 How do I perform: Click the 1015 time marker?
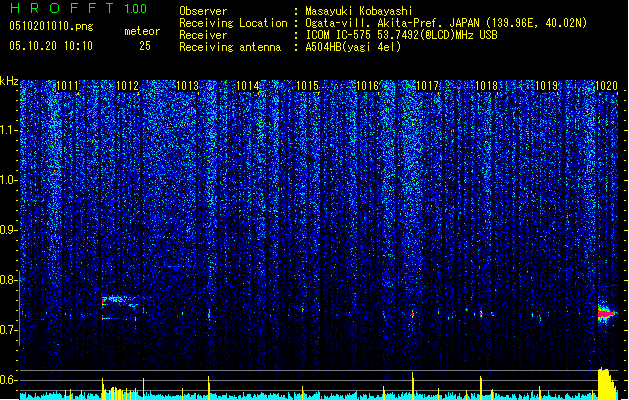[307, 85]
